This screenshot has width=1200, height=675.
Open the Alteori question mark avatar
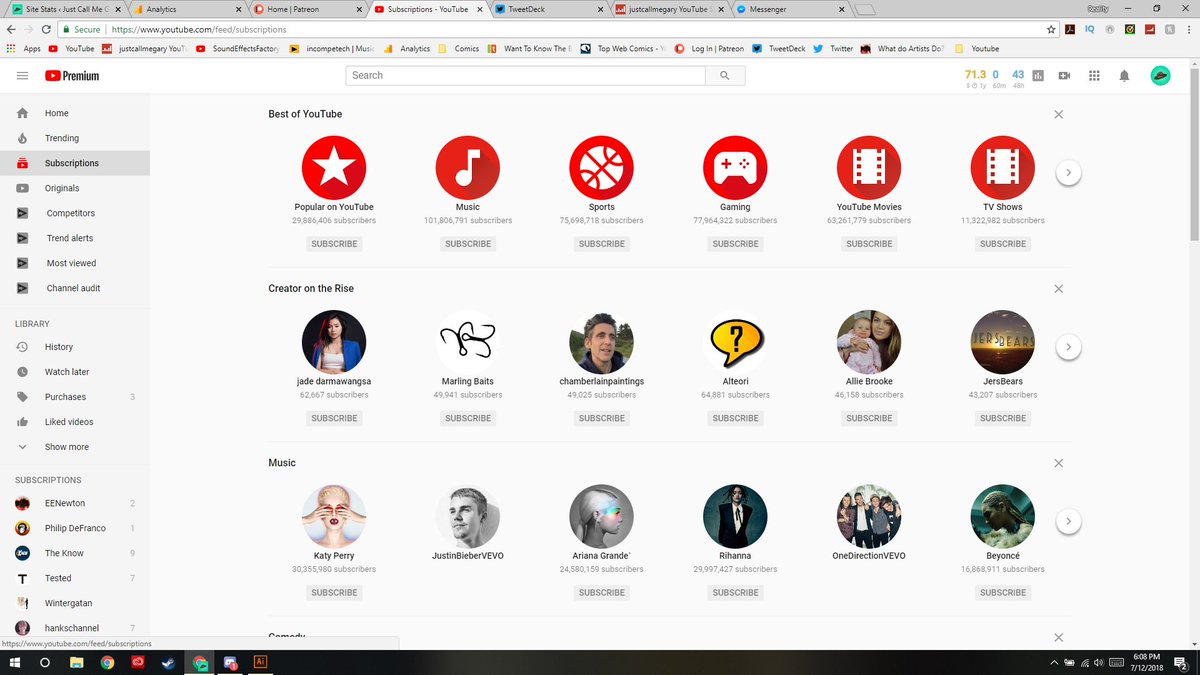[735, 342]
